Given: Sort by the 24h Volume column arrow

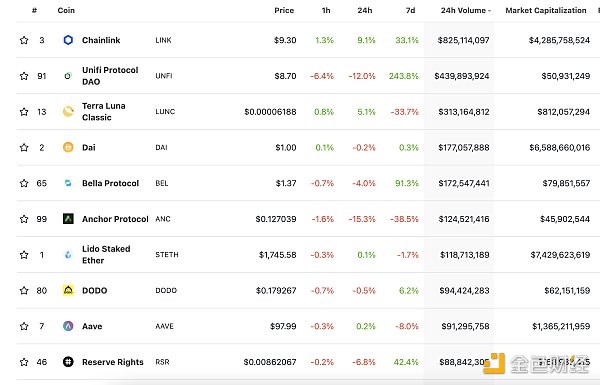Looking at the screenshot, I should click(489, 11).
